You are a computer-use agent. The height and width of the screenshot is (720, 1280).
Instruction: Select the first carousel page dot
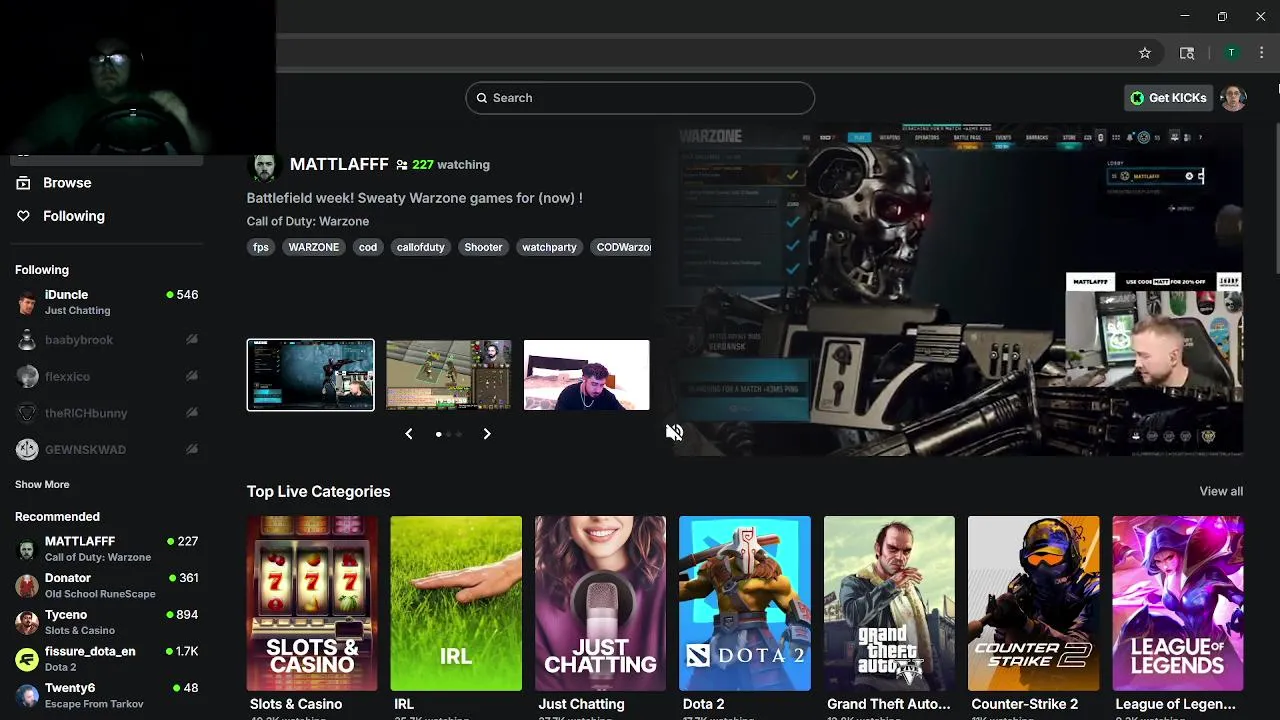pos(438,434)
